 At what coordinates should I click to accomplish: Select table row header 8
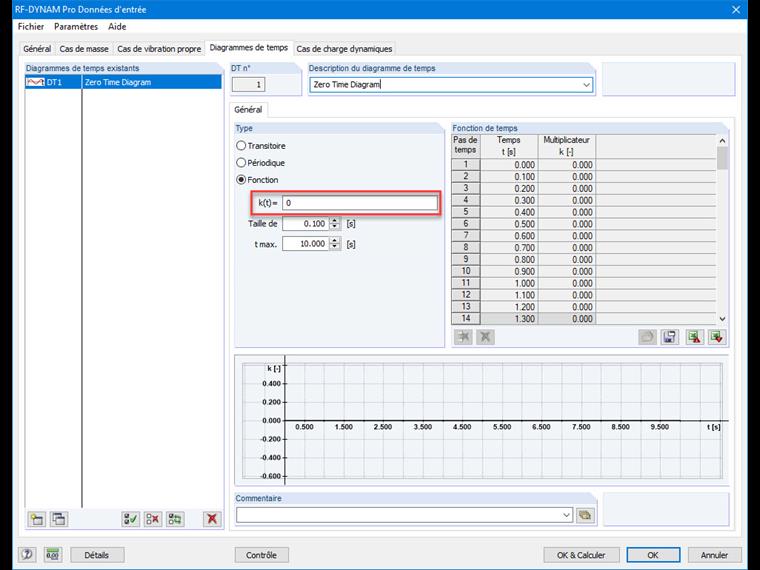coord(466,247)
